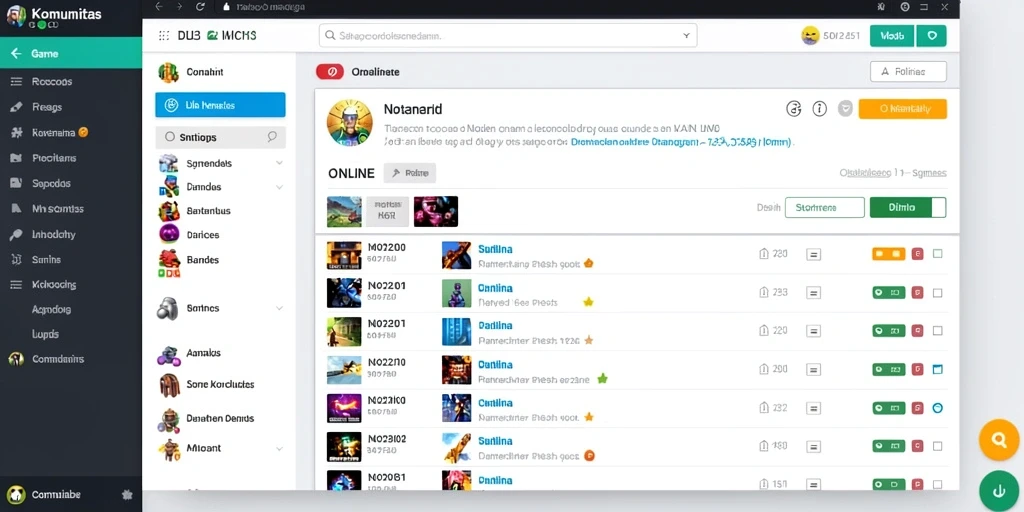Click the yellow emoji coin icon
This screenshot has width=1024, height=512.
coord(810,36)
